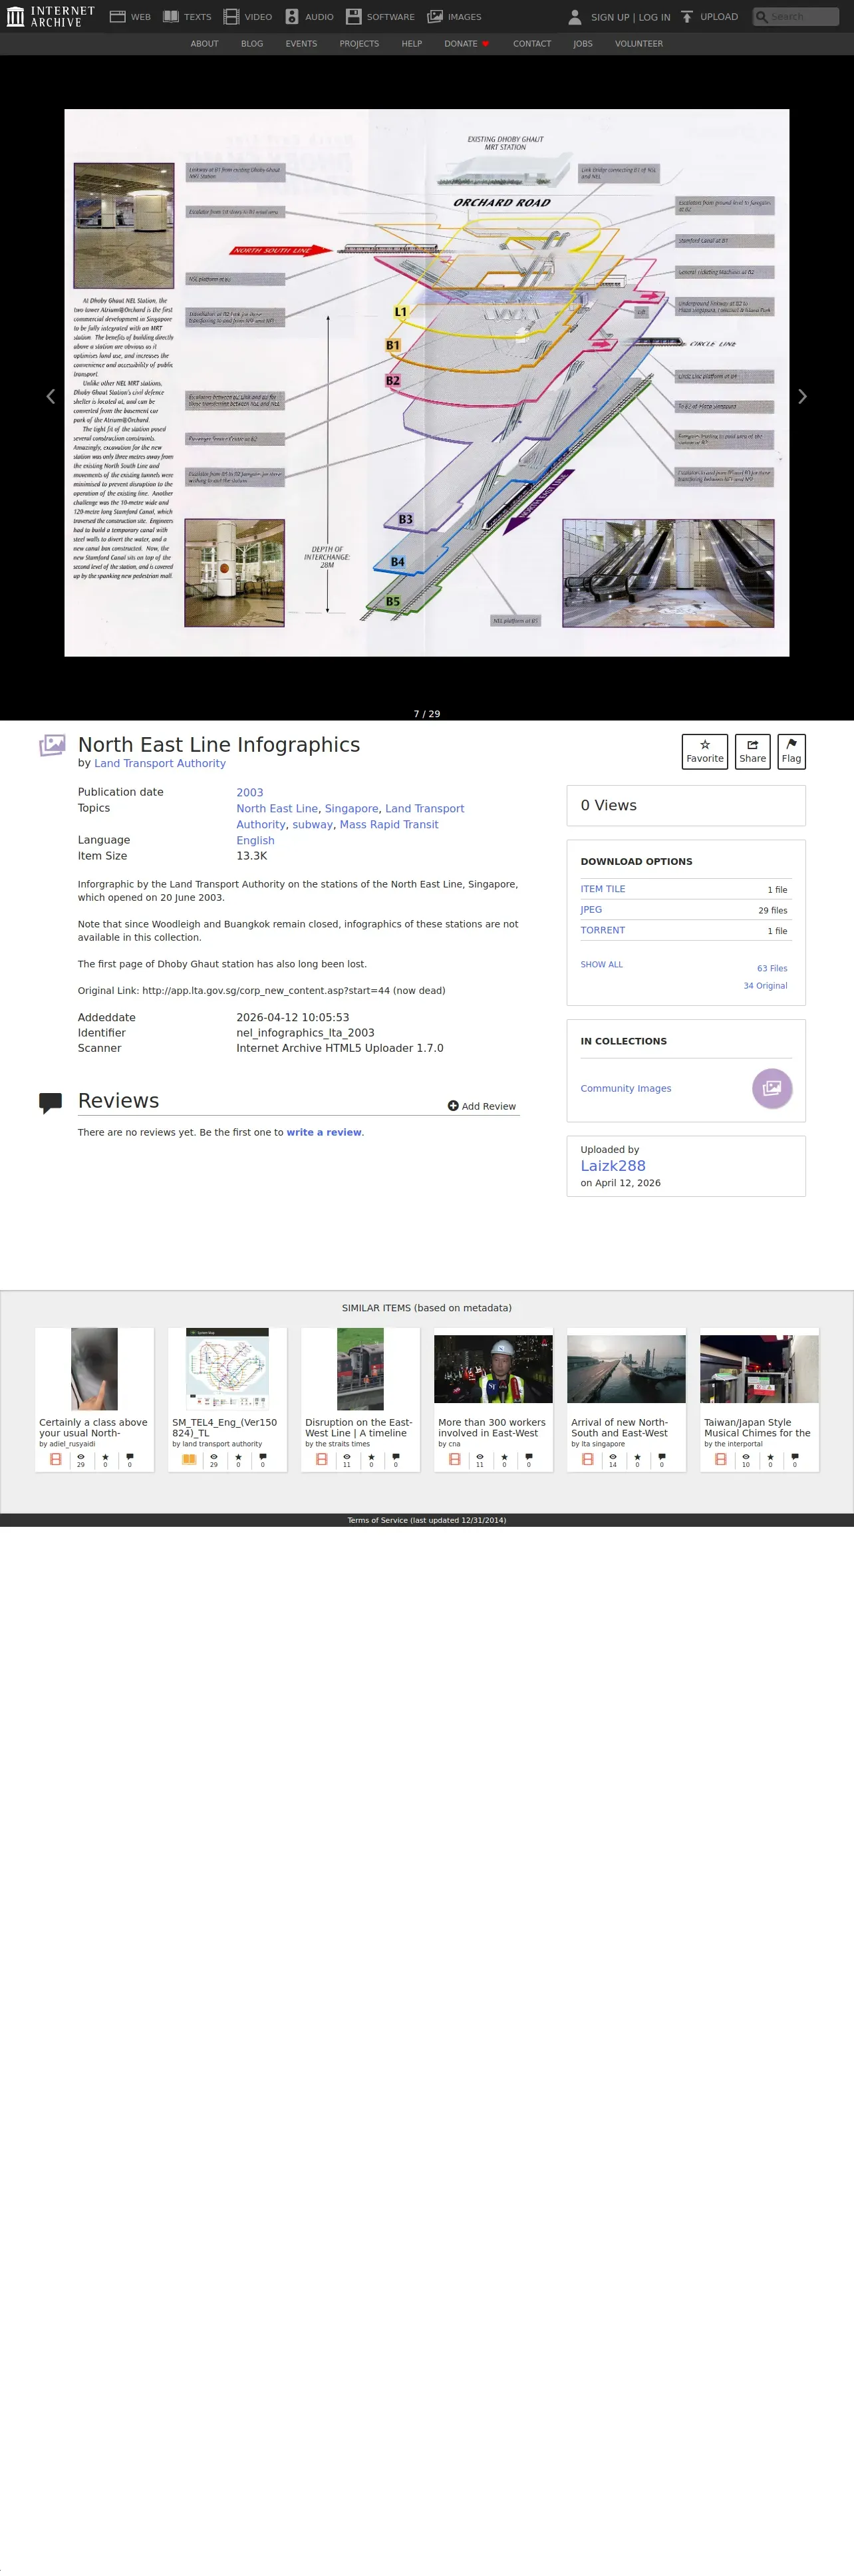This screenshot has height=2576, width=854.
Task: Open 'Disruption on the East-West Line' item
Action: point(360,1400)
